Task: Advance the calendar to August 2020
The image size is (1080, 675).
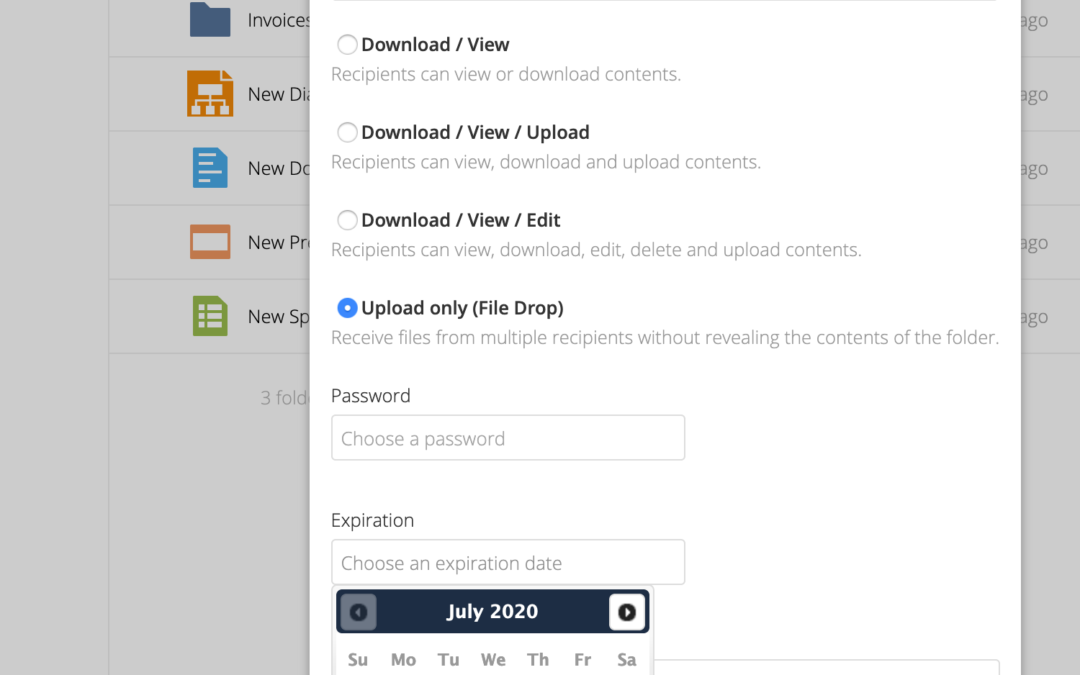Action: [x=628, y=611]
